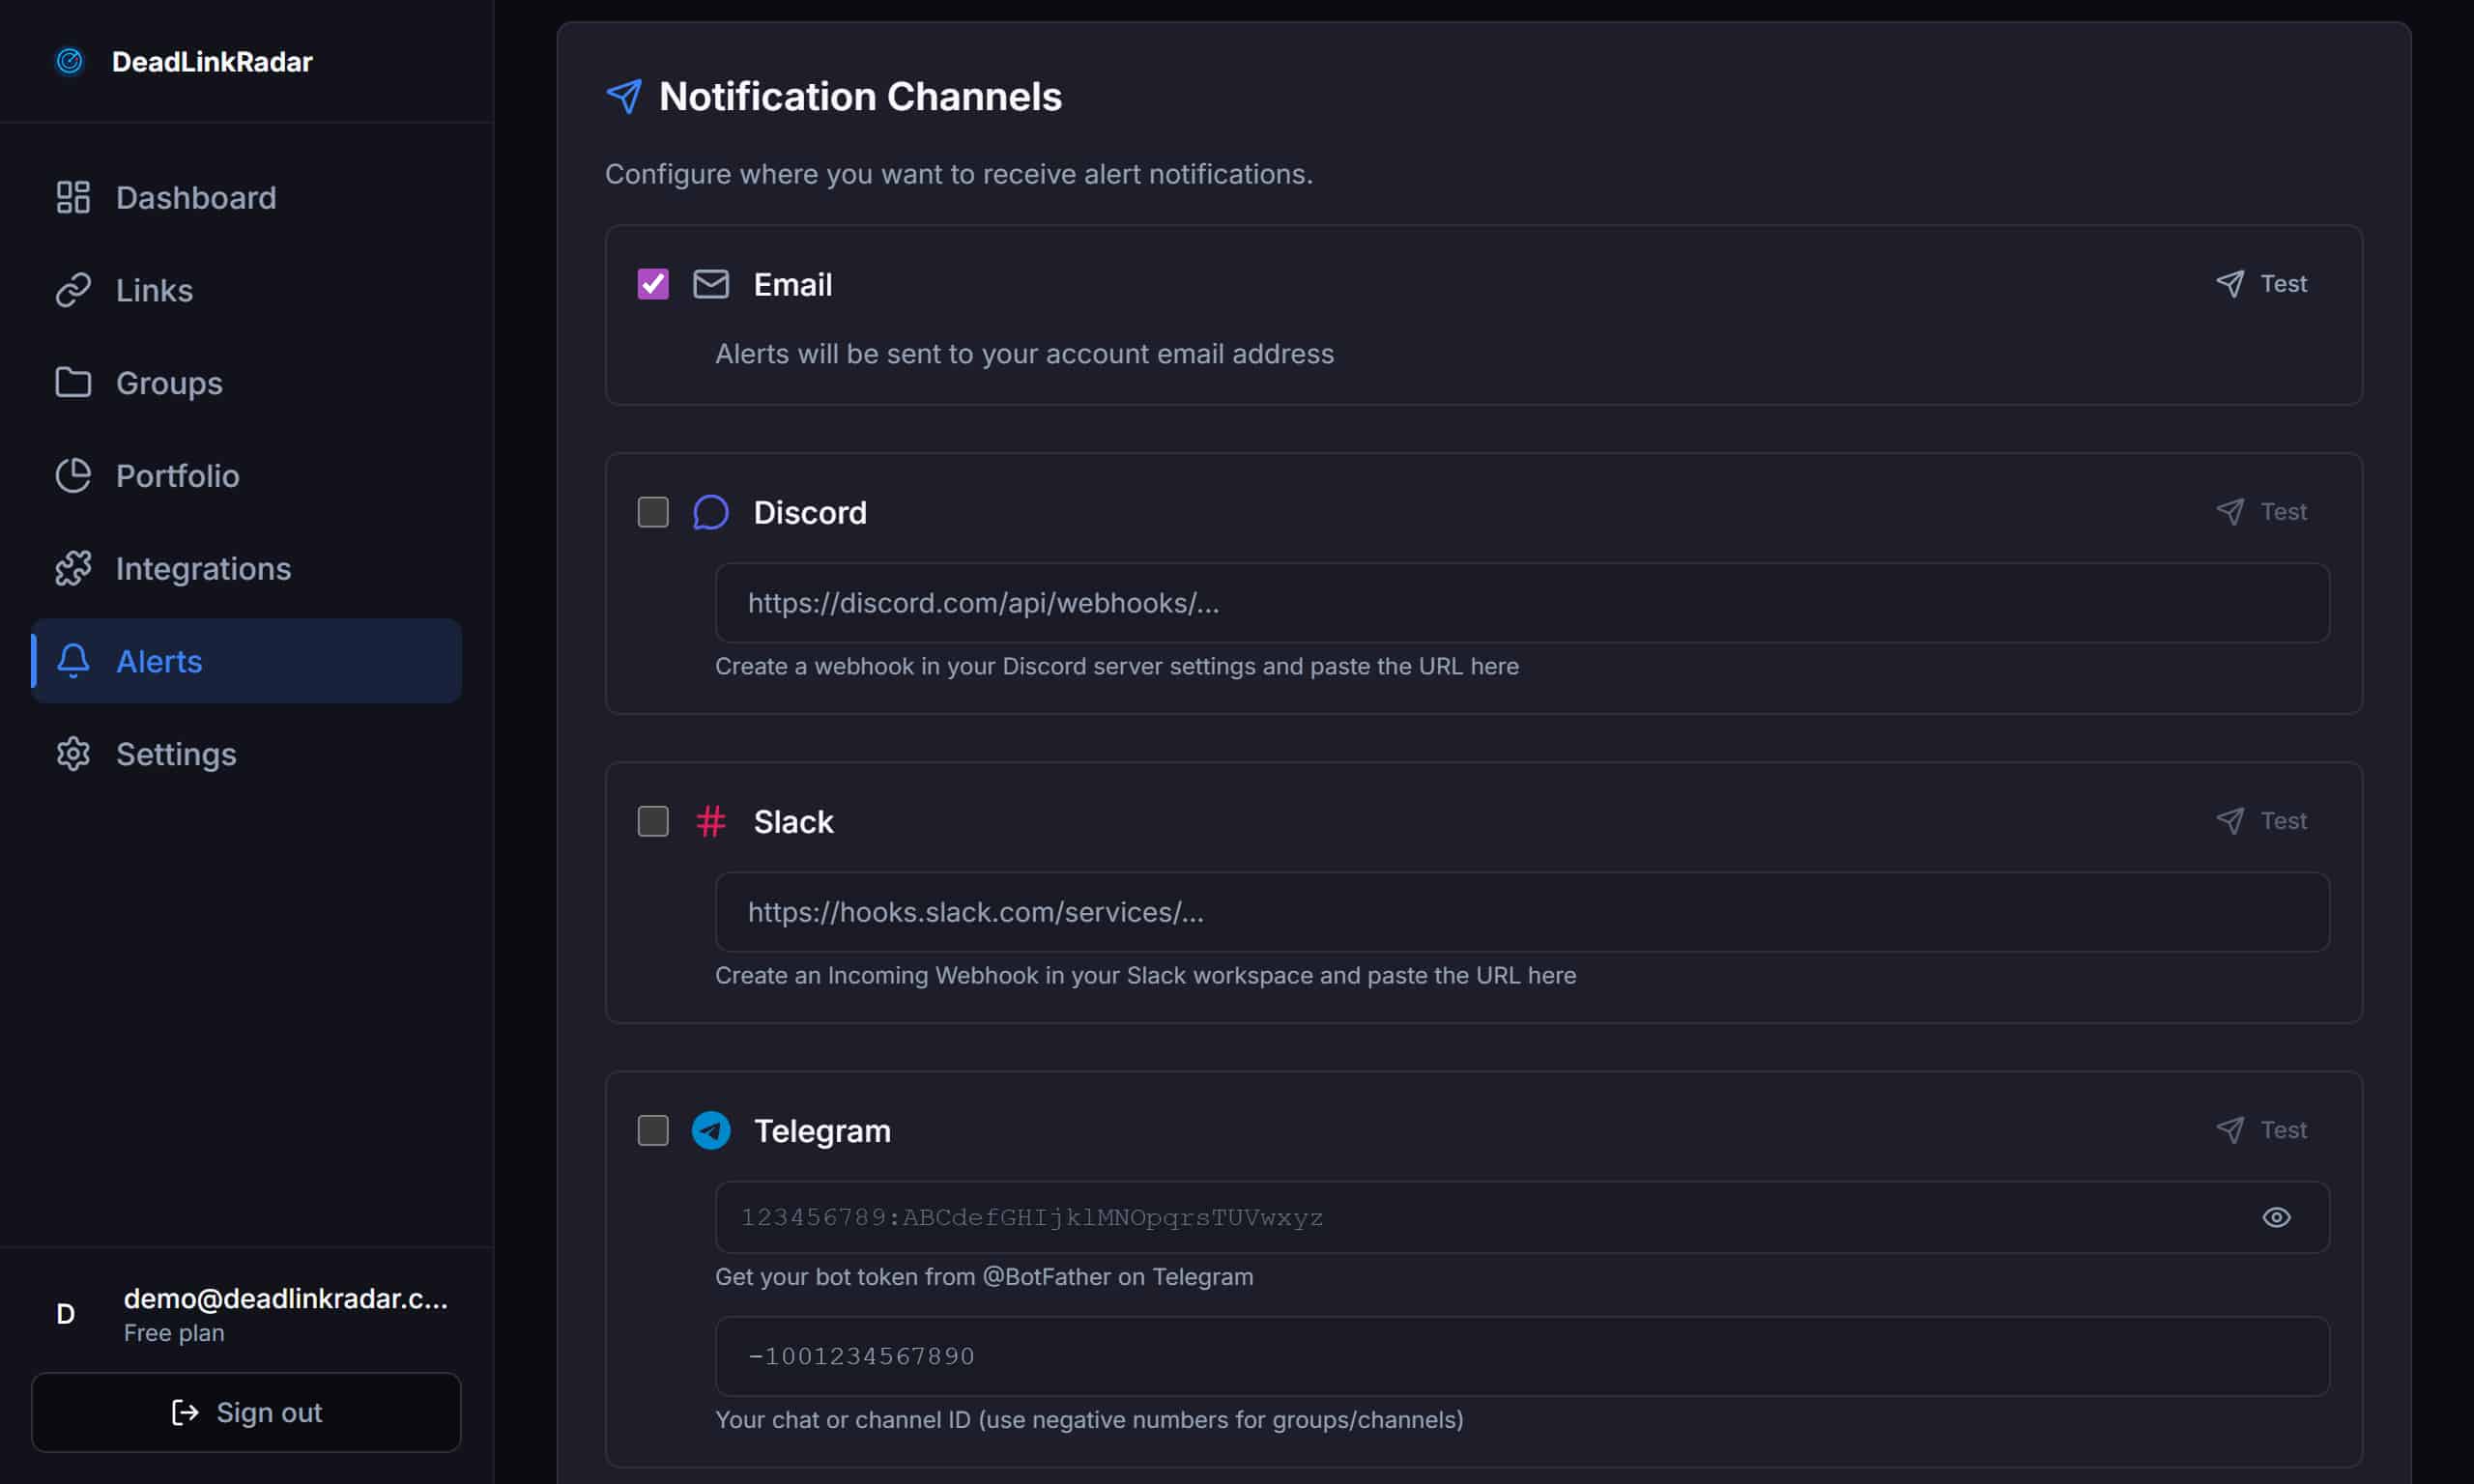Click the Links chain icon

pos(73,290)
